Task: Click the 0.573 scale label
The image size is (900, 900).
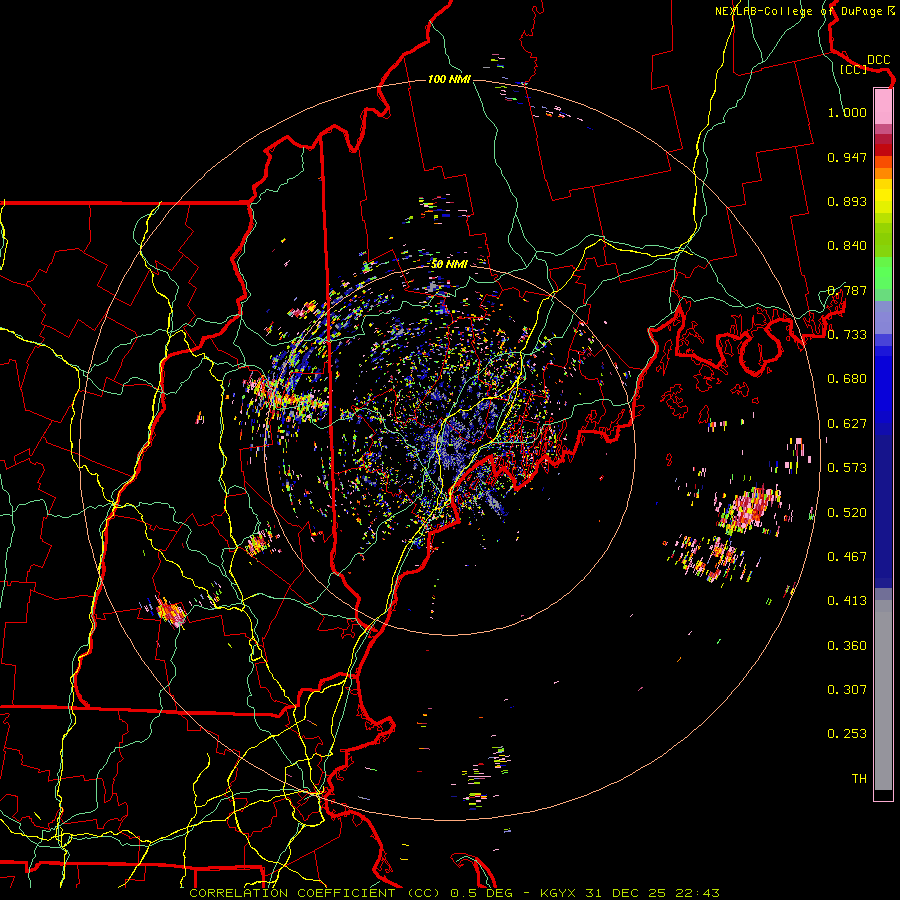Action: click(x=847, y=468)
